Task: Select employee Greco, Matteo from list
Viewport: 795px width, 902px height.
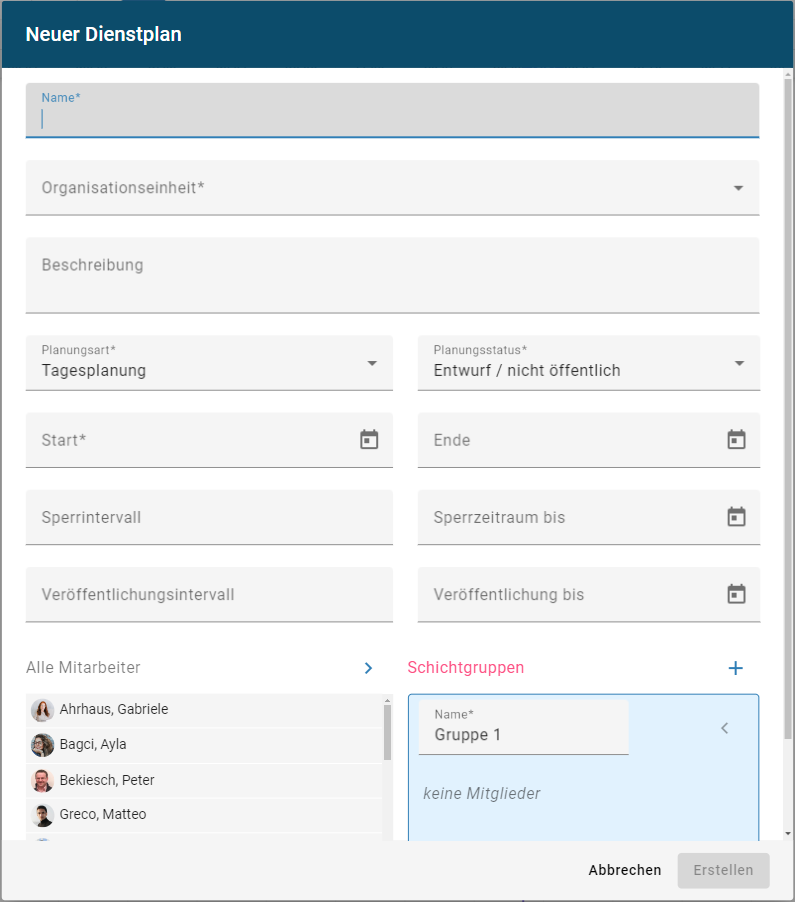Action: 102,815
